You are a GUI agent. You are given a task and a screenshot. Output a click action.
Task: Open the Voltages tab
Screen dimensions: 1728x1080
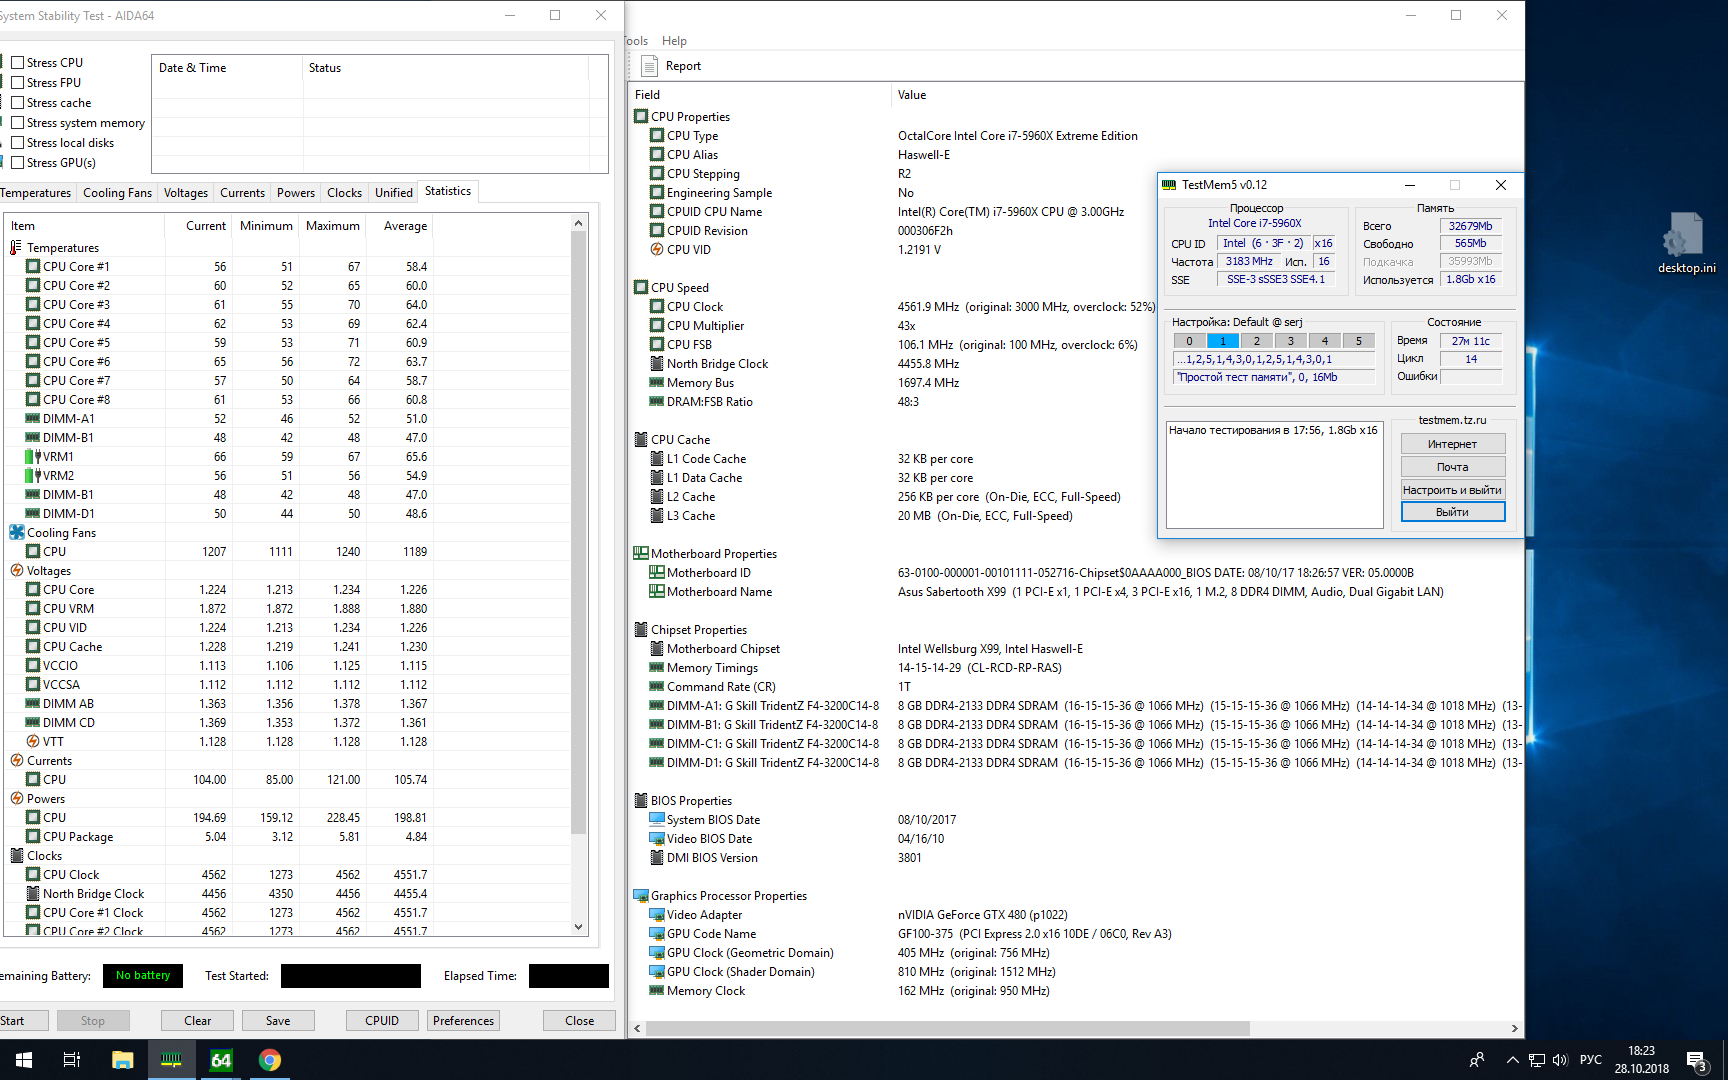(186, 193)
